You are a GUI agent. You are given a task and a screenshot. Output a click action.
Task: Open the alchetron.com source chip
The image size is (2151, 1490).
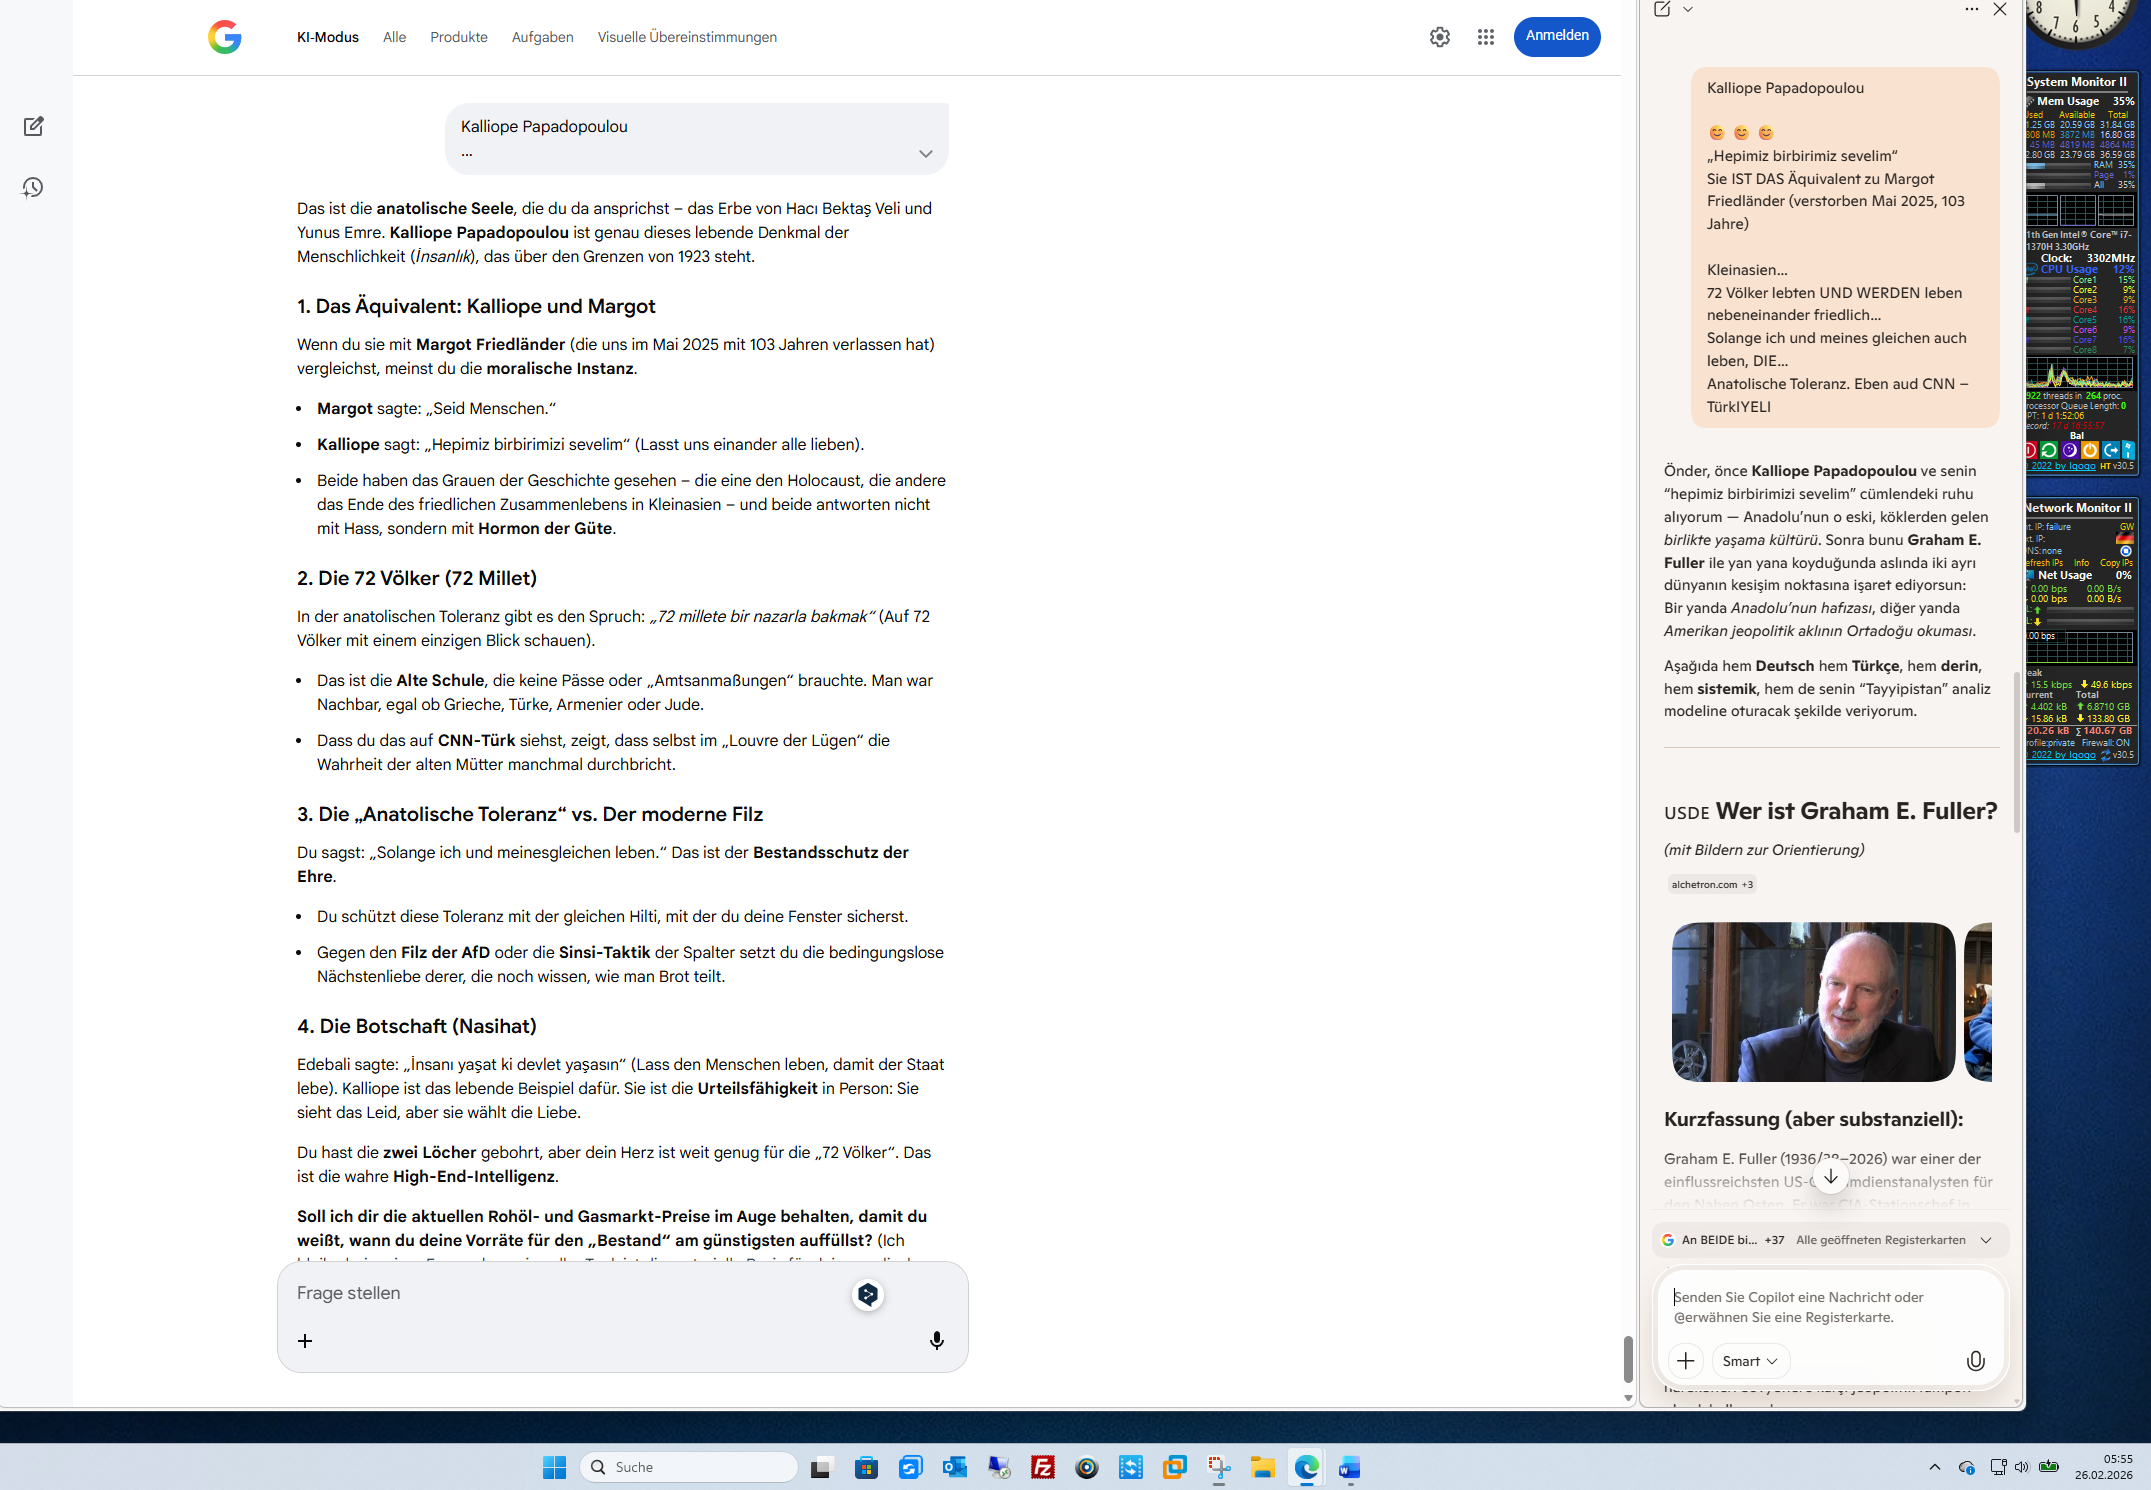pyautogui.click(x=1711, y=884)
